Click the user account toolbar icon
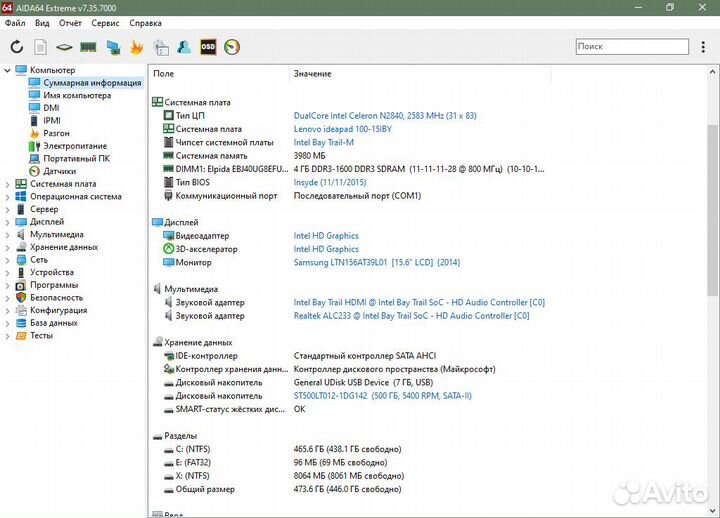The width and height of the screenshot is (720, 518). point(184,47)
